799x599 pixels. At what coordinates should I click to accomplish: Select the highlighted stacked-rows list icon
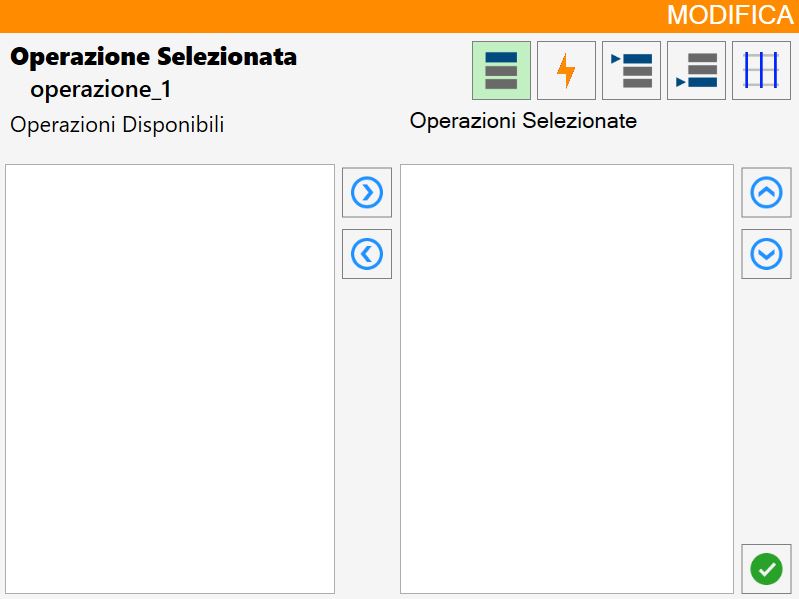point(501,70)
